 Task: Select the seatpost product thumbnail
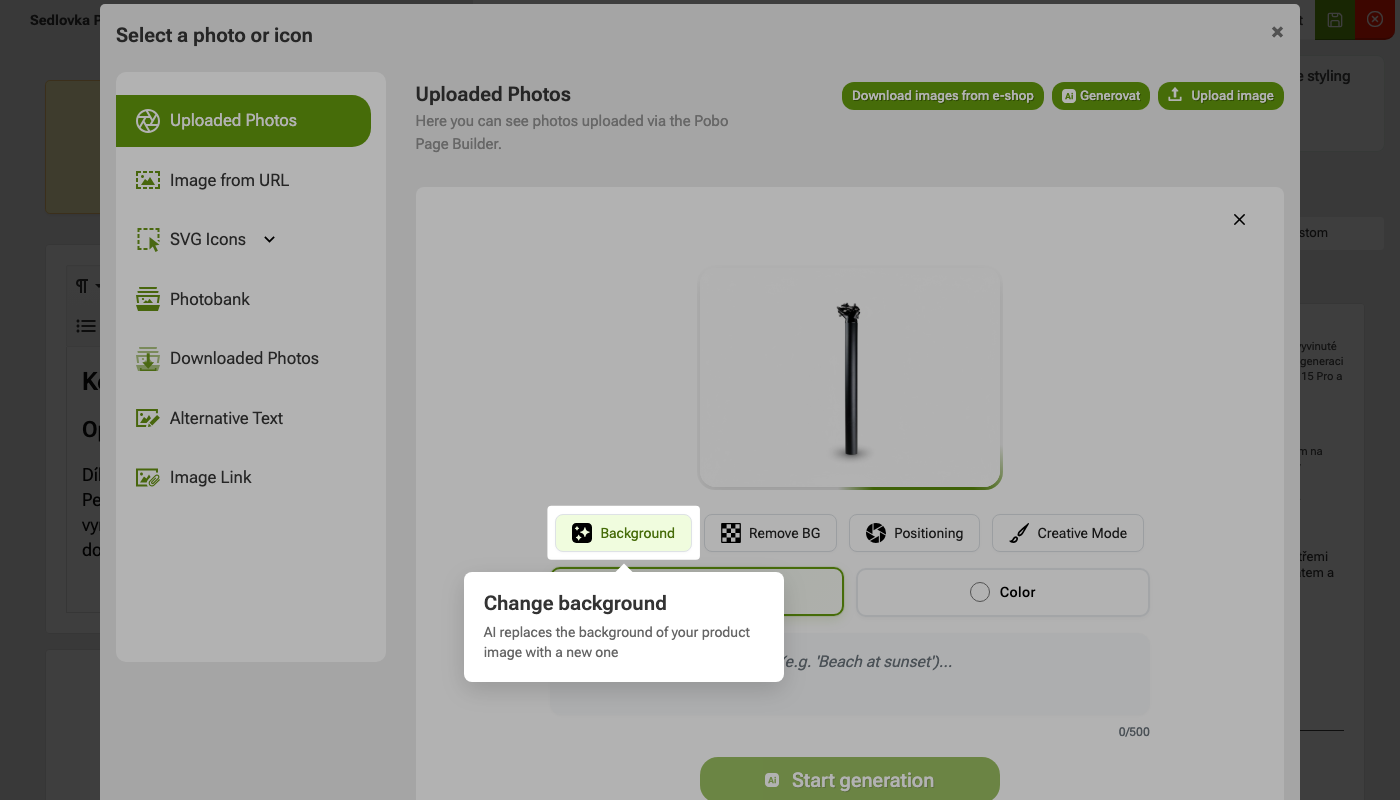851,379
